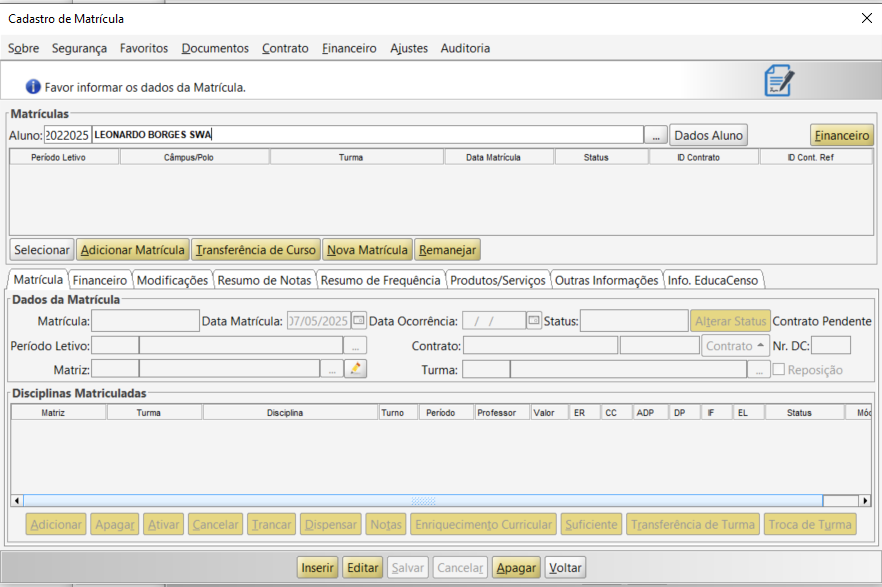Viewport: 882px width, 587px height.
Task: Click the Turma lookup ellipsis button
Action: tap(759, 369)
